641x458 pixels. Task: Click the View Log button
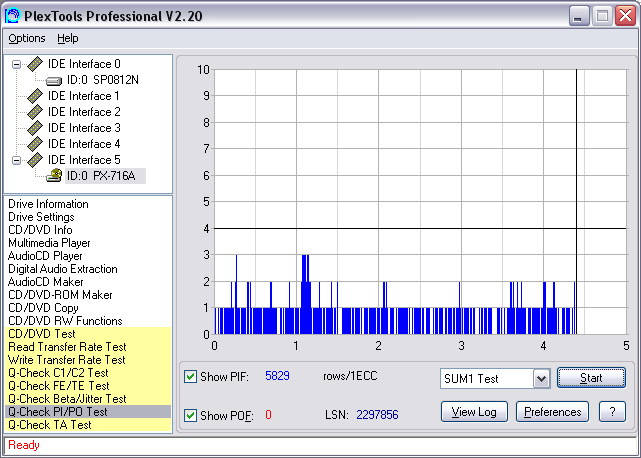[474, 412]
